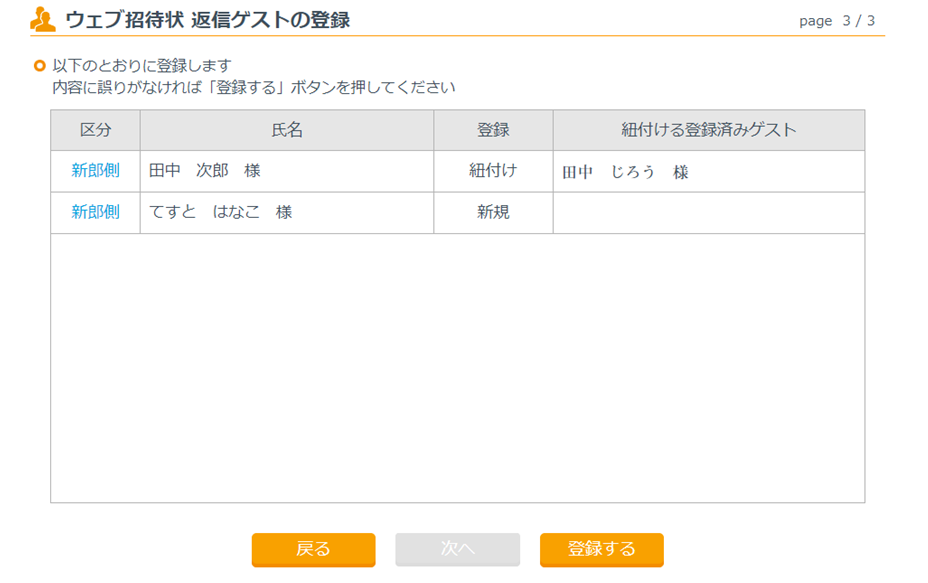This screenshot has height=583, width=928.
Task: Select the 紐付ける登録済みゲスト column header
Action: (x=708, y=130)
